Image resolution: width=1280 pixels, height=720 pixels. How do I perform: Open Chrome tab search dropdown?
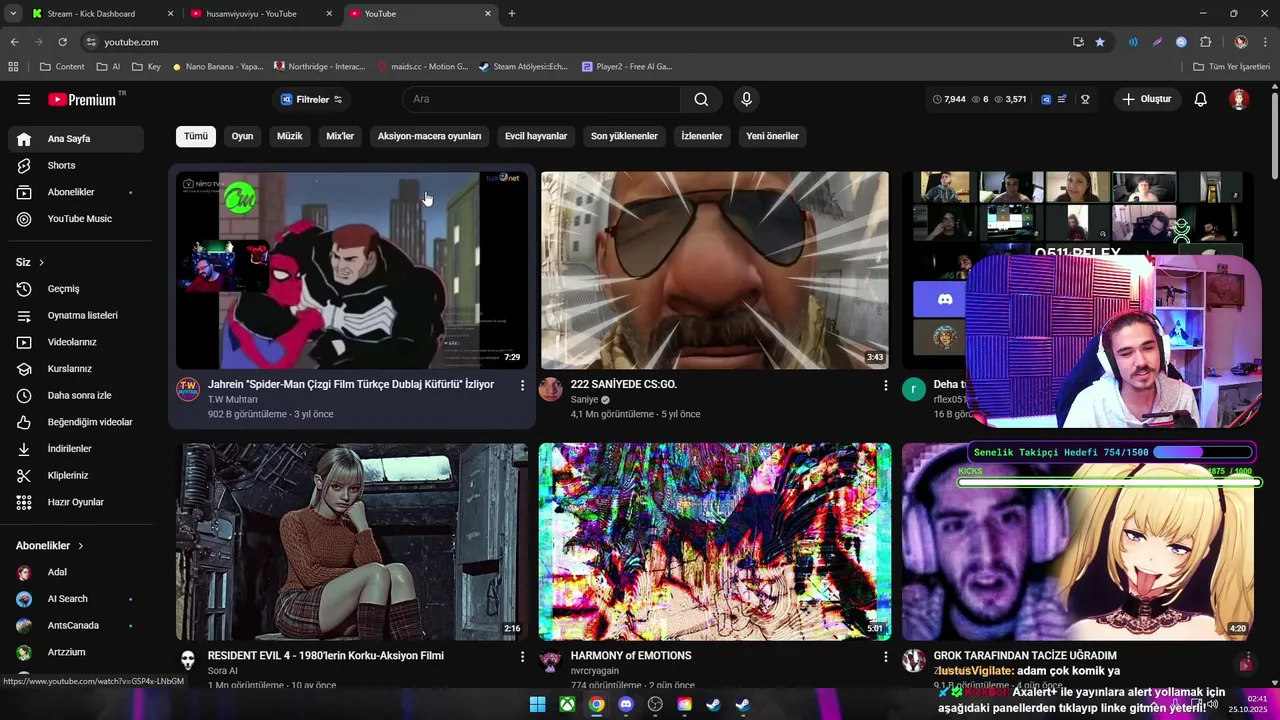13,13
